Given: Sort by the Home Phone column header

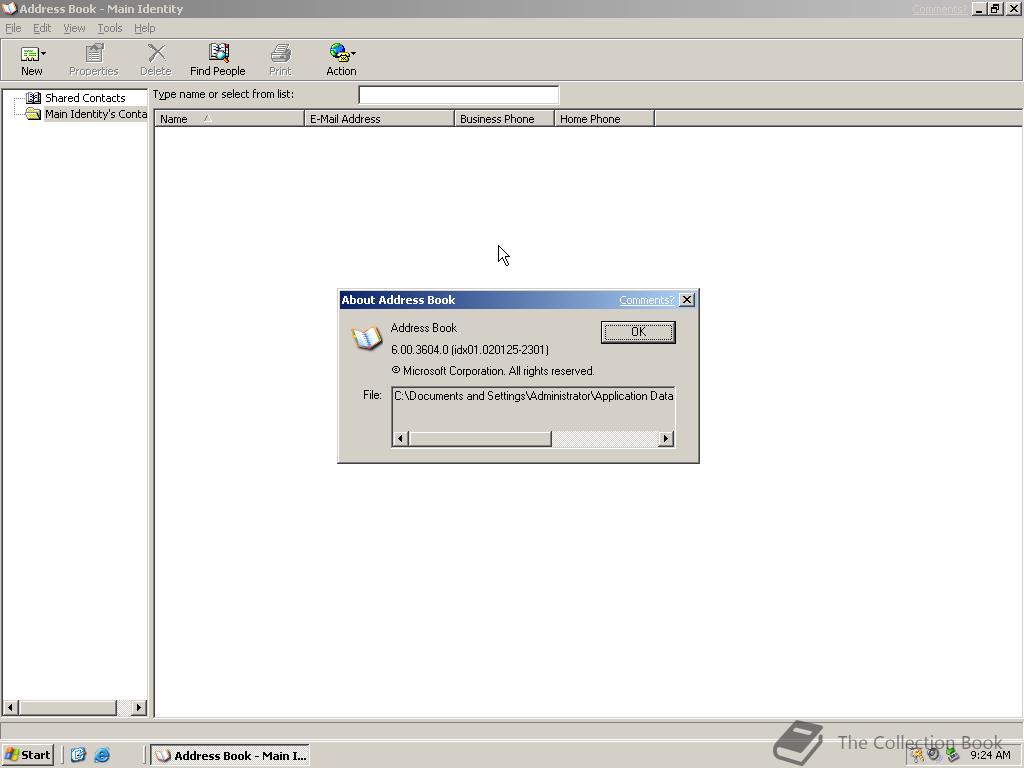Looking at the screenshot, I should point(604,119).
